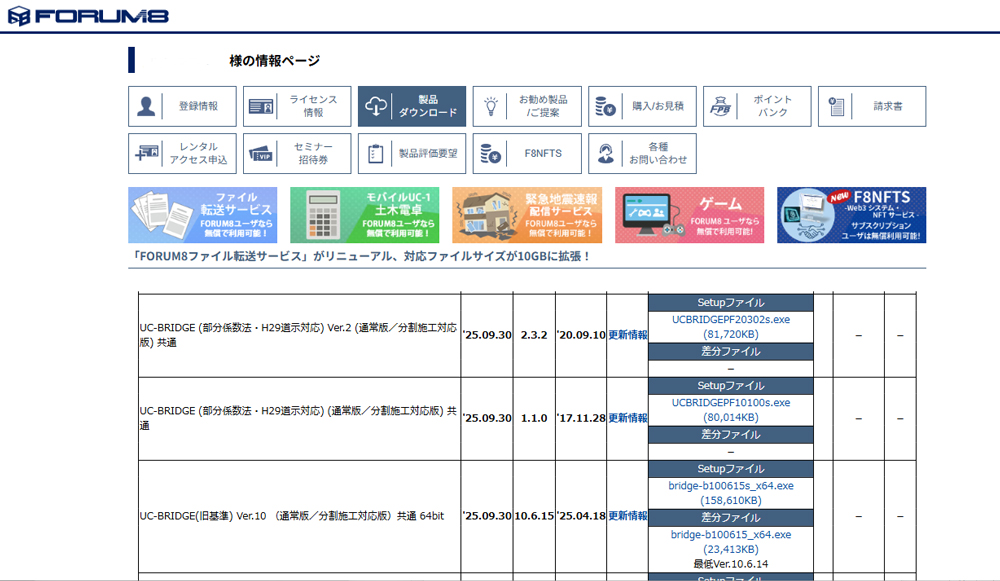
Task: Select product name UC-BRIDGE (部分係数法・H29道示対応) Ver.2
Action: click(x=298, y=335)
